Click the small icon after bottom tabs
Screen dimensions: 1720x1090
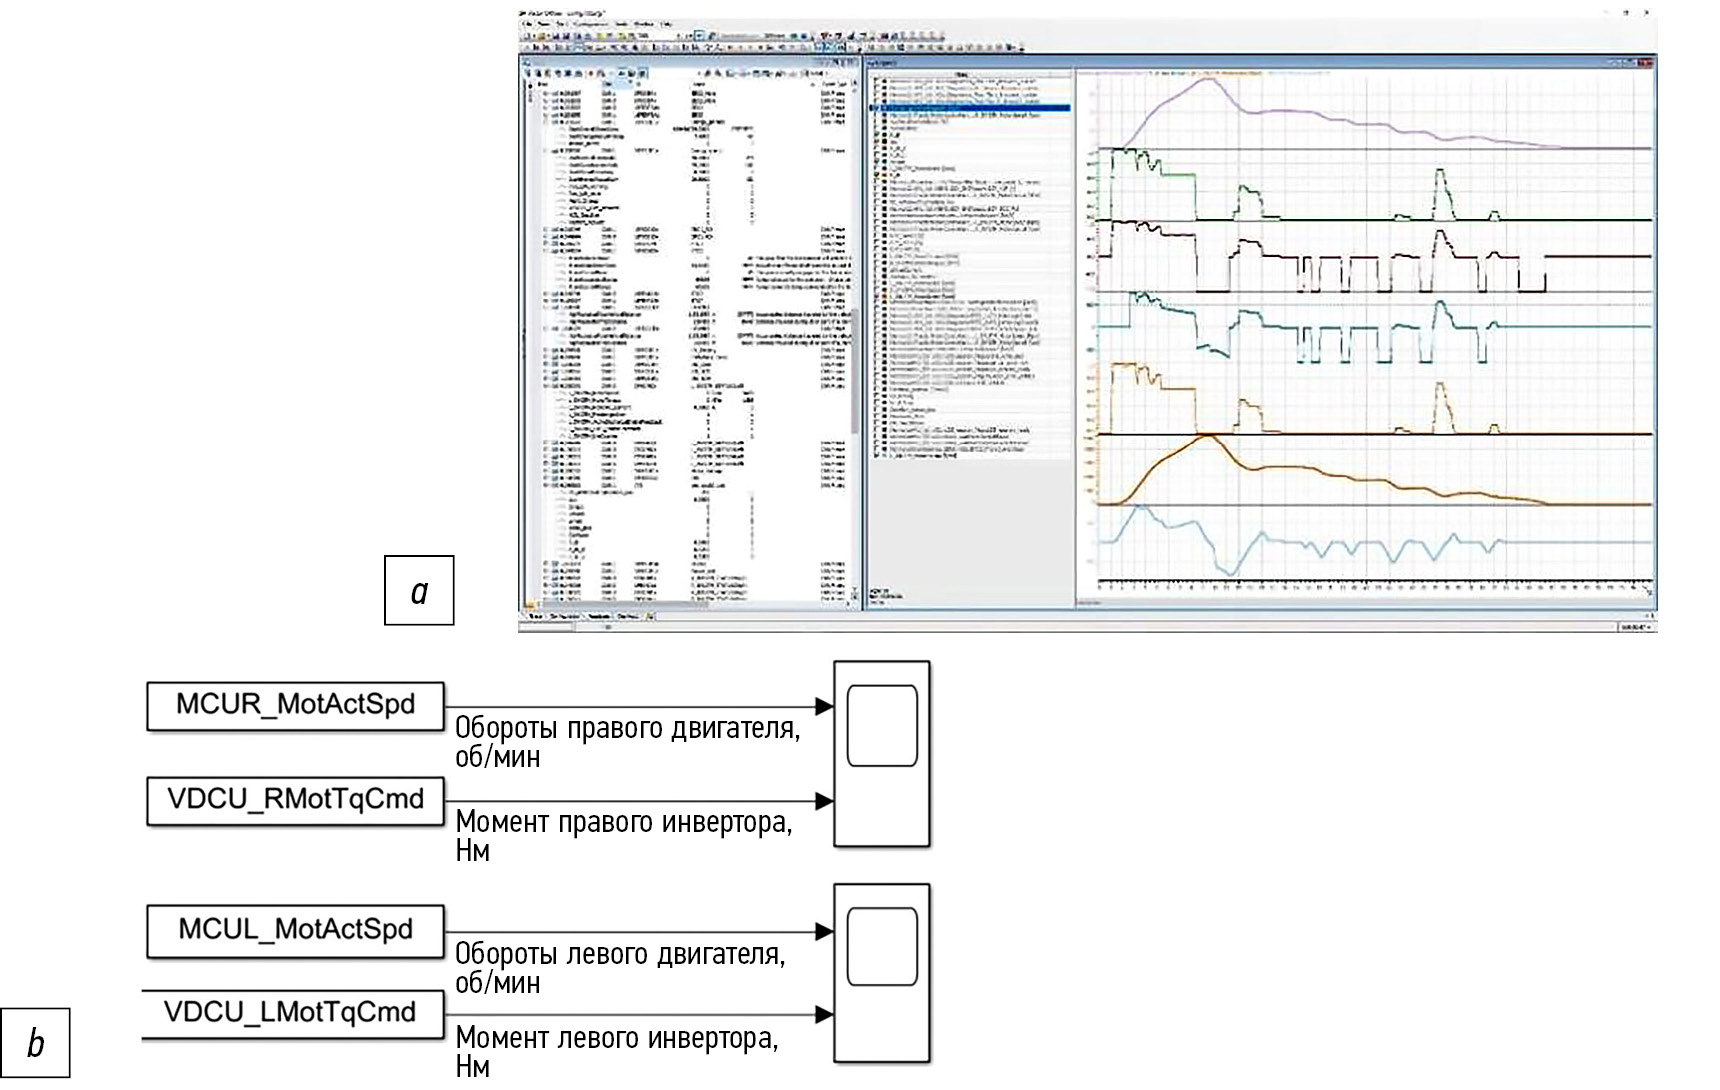coord(651,617)
